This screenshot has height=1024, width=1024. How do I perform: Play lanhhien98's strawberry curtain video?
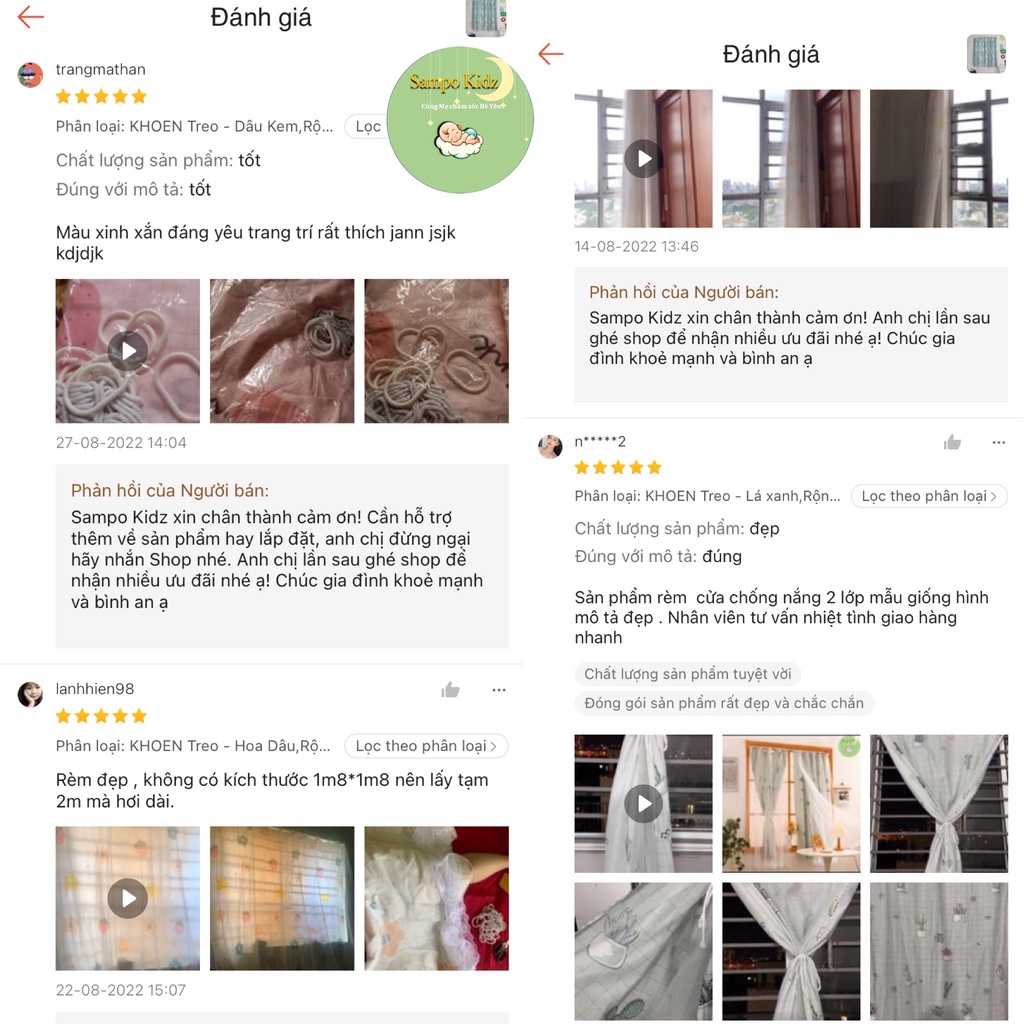tap(127, 899)
